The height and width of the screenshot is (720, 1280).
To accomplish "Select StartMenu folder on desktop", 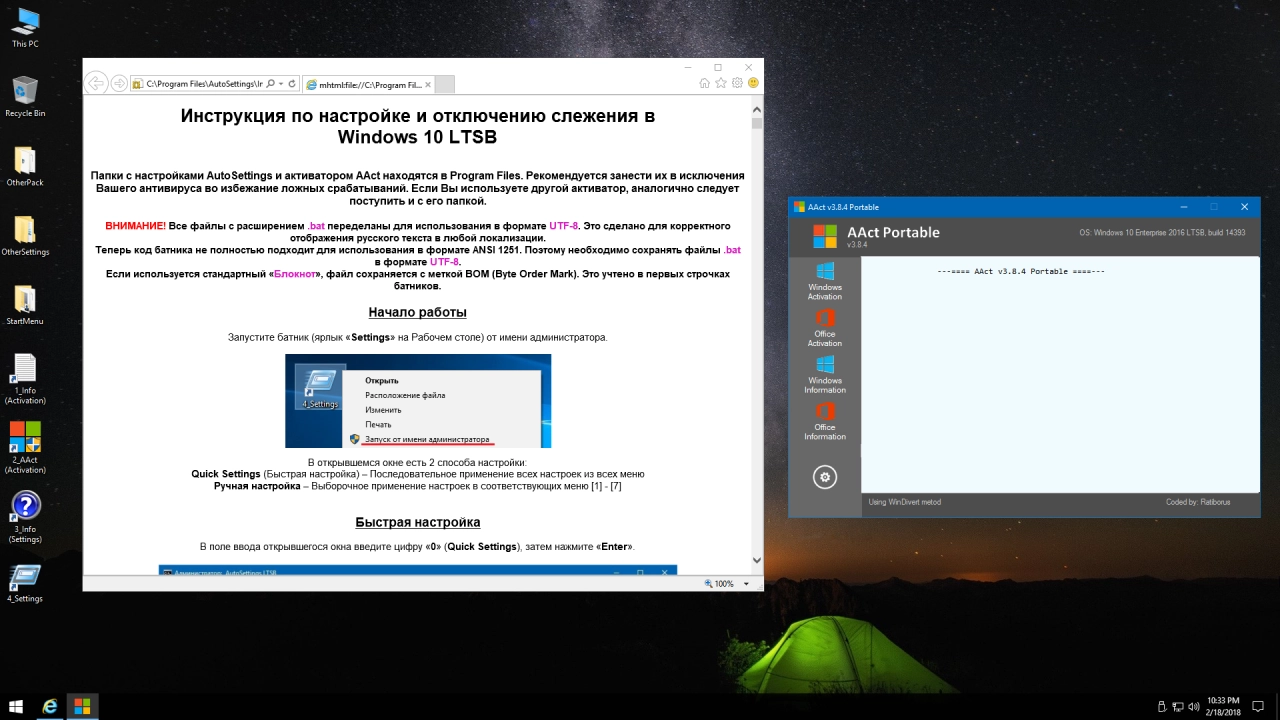I will [25, 305].
